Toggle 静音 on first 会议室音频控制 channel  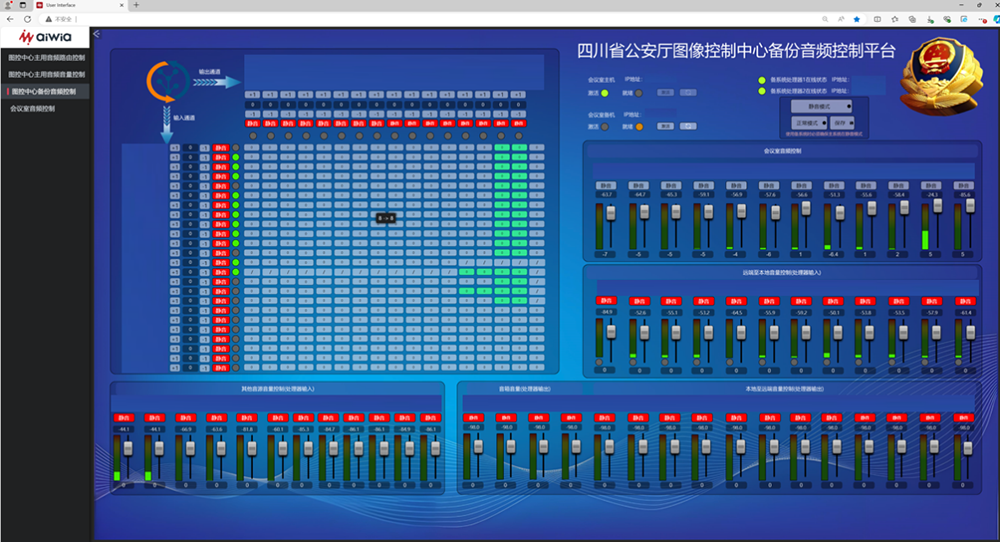click(605, 185)
